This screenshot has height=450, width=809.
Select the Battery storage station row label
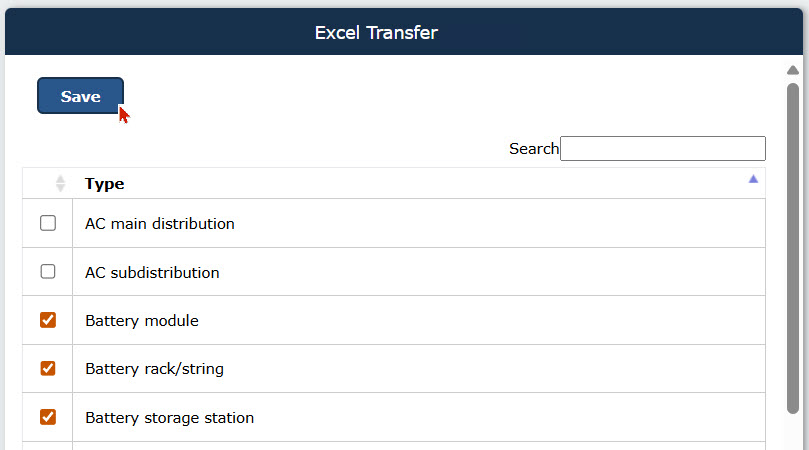tap(169, 418)
